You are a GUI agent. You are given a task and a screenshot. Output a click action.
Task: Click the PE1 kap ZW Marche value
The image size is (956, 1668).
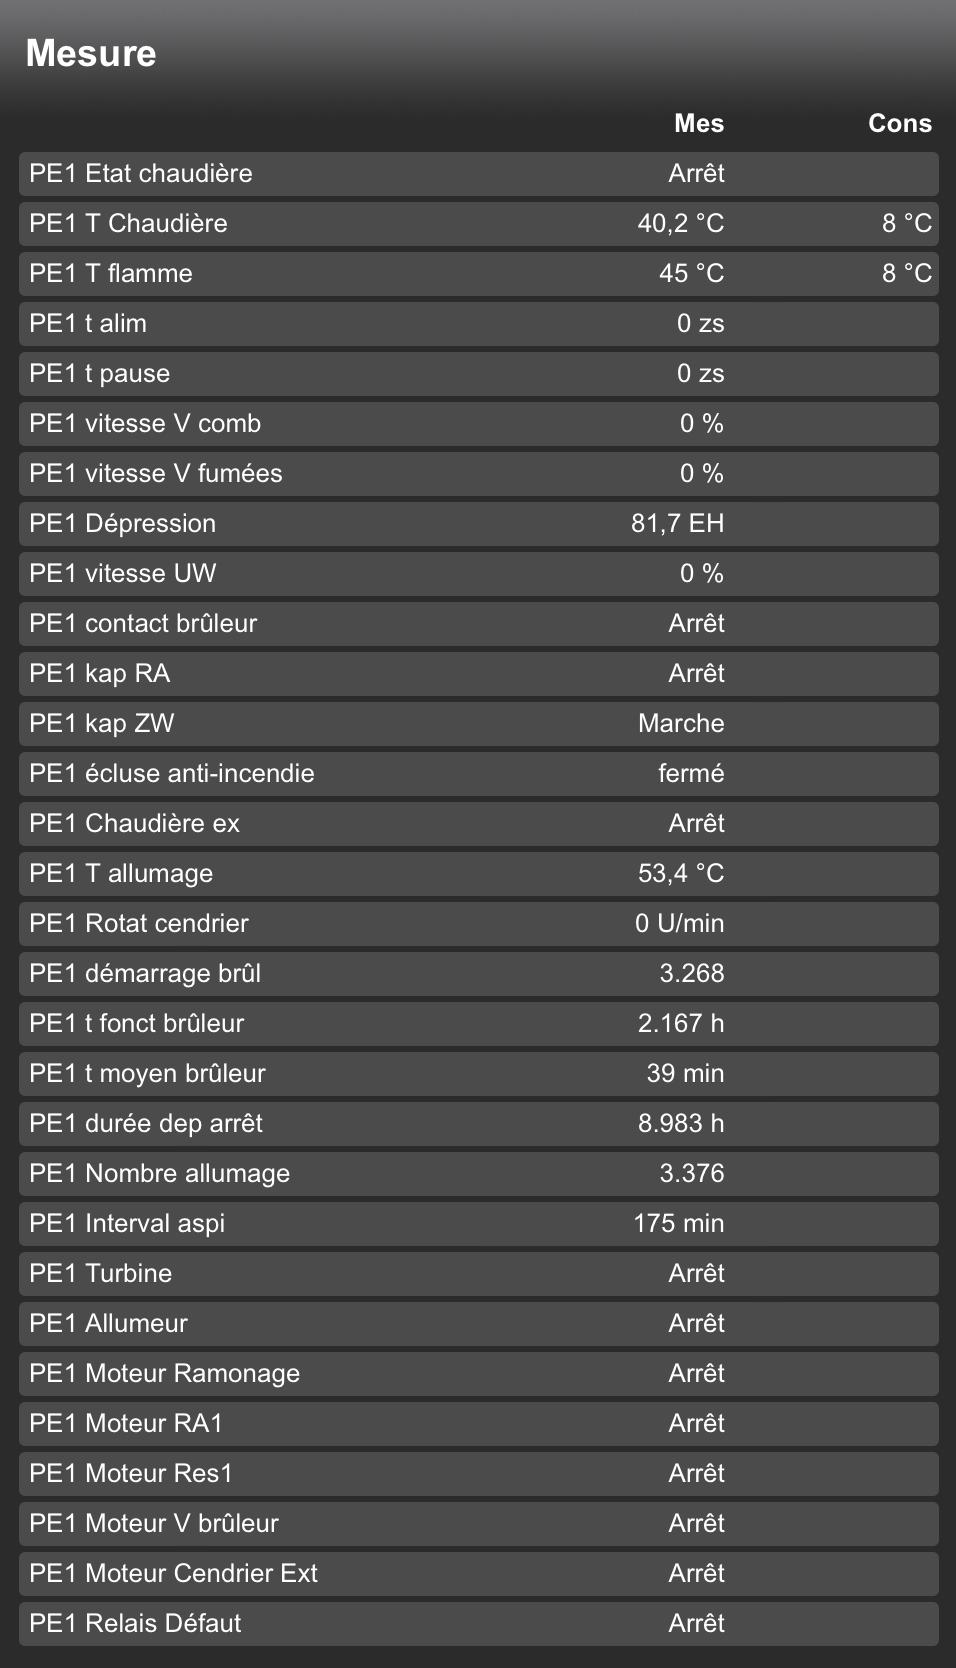681,724
